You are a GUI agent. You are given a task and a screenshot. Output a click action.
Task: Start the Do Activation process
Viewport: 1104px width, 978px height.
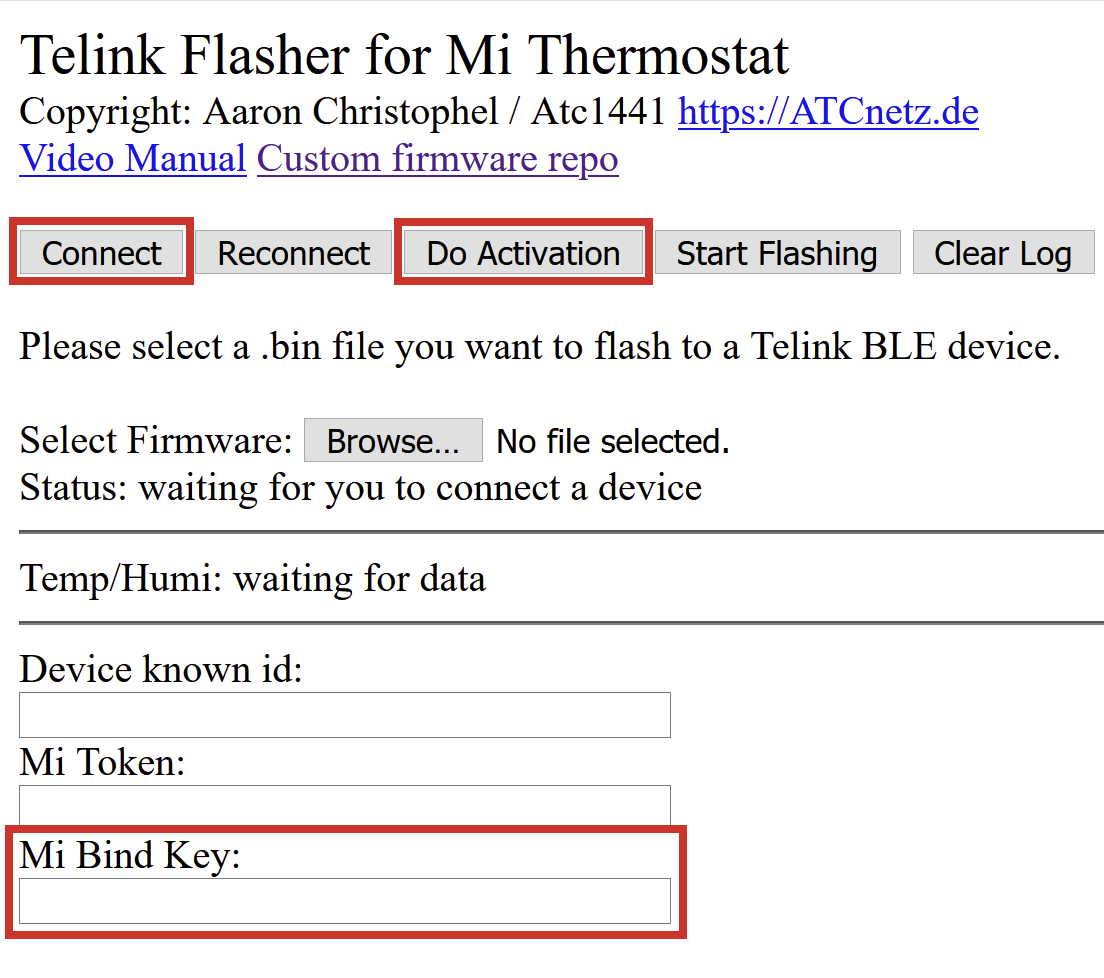pos(523,253)
